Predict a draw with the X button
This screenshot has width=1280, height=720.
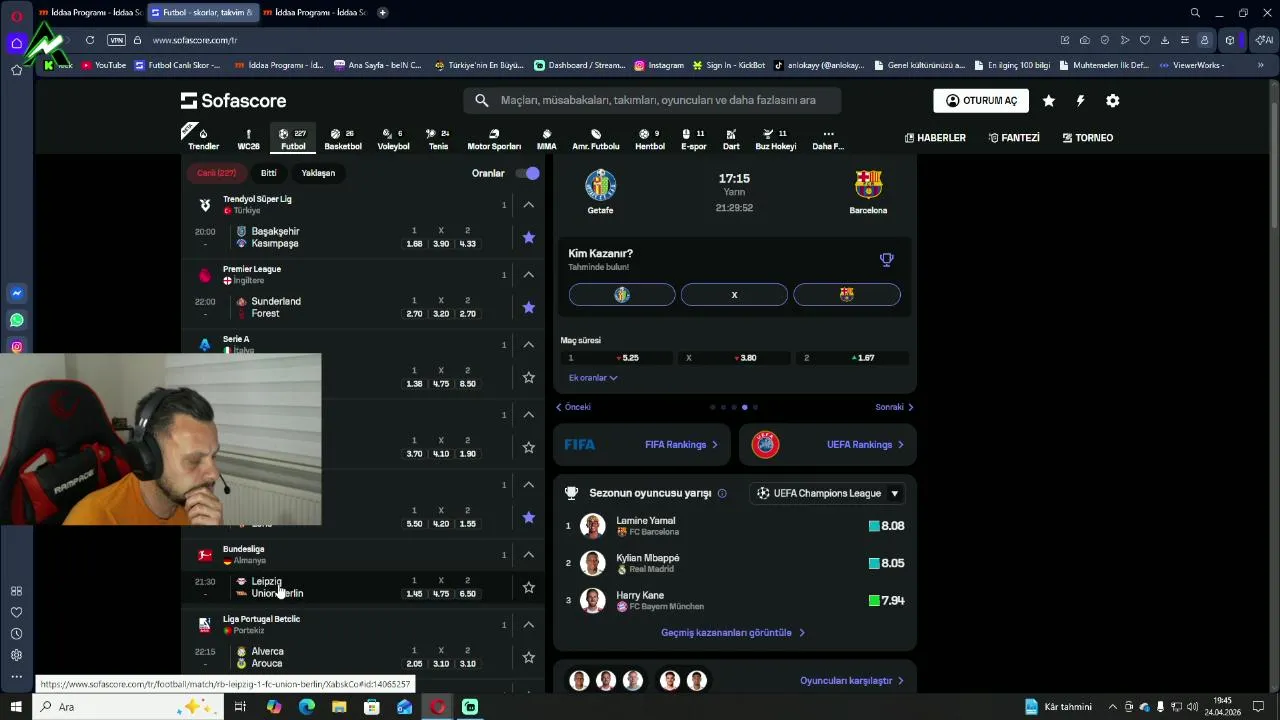point(734,295)
